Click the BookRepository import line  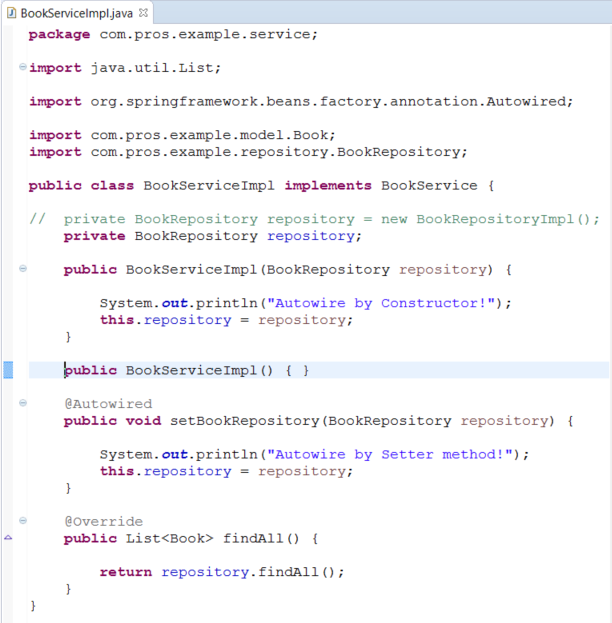click(x=248, y=152)
